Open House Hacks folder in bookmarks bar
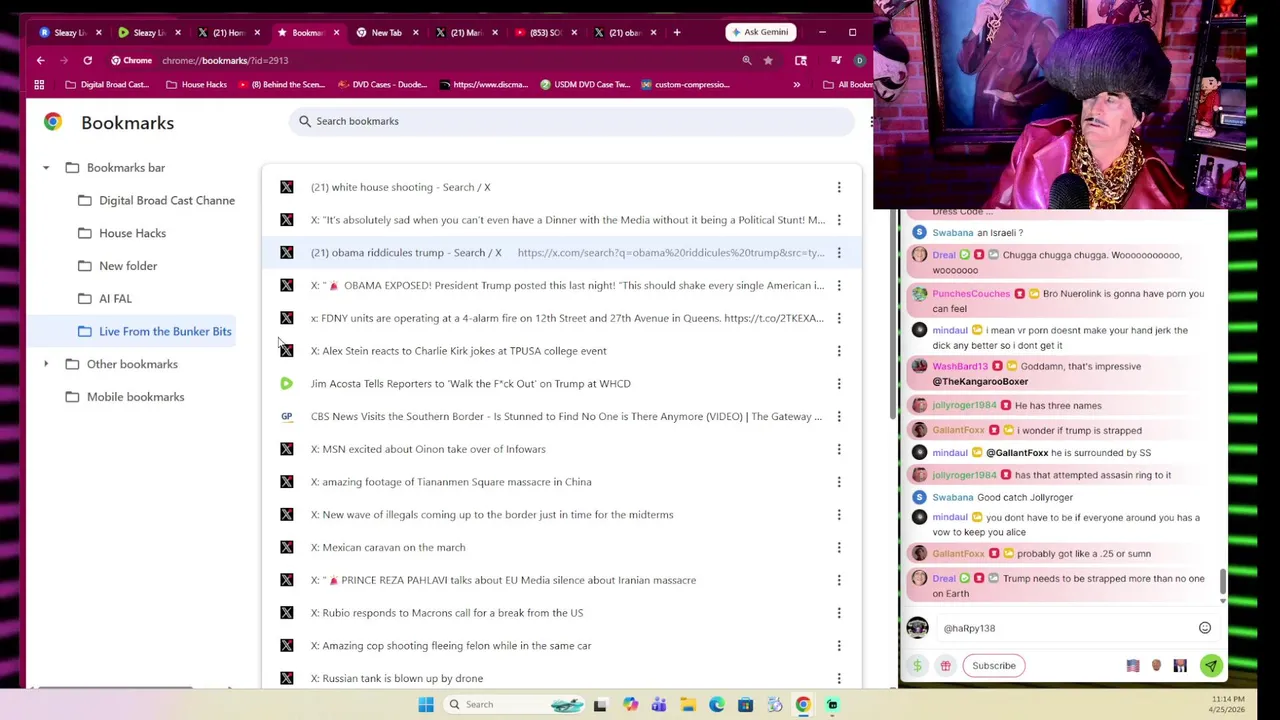The width and height of the screenshot is (1280, 720). pos(196,85)
